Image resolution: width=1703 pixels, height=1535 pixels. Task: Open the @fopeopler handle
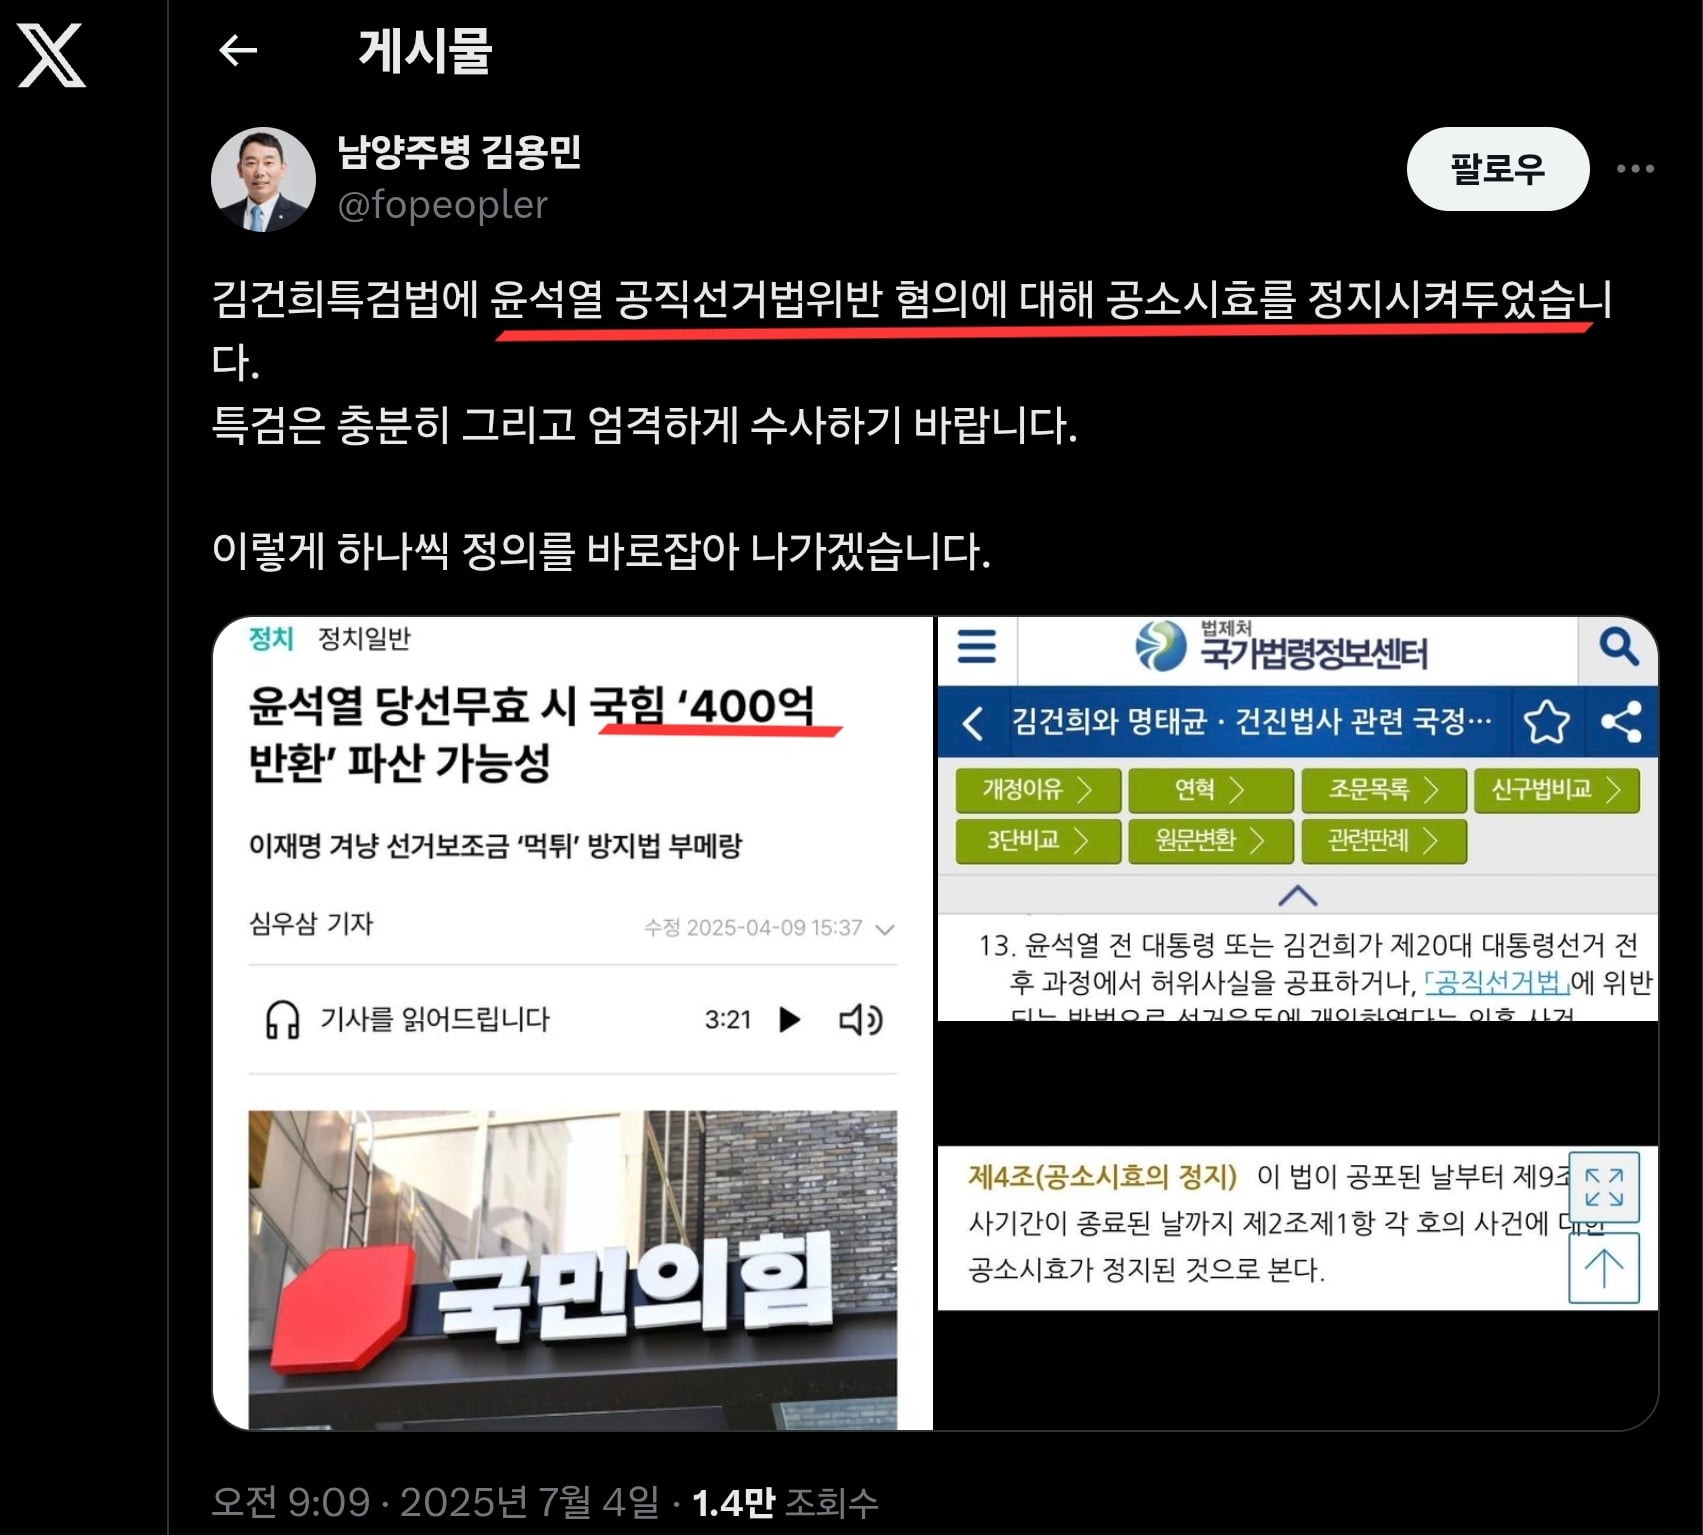[443, 205]
